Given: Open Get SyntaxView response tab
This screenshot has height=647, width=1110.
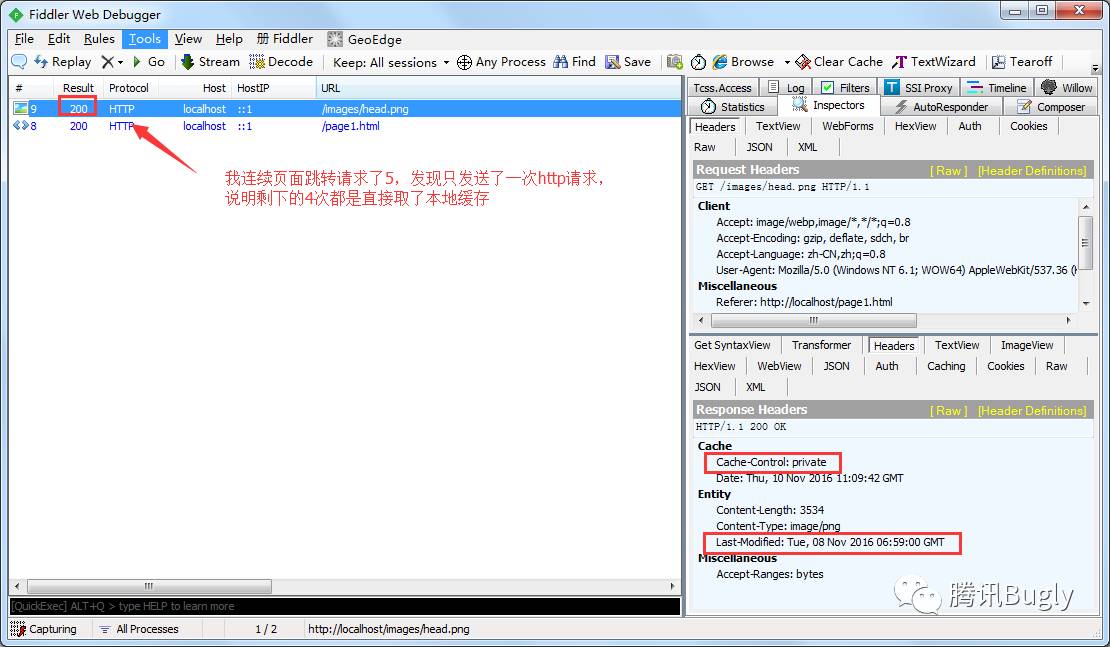Looking at the screenshot, I should 732,345.
